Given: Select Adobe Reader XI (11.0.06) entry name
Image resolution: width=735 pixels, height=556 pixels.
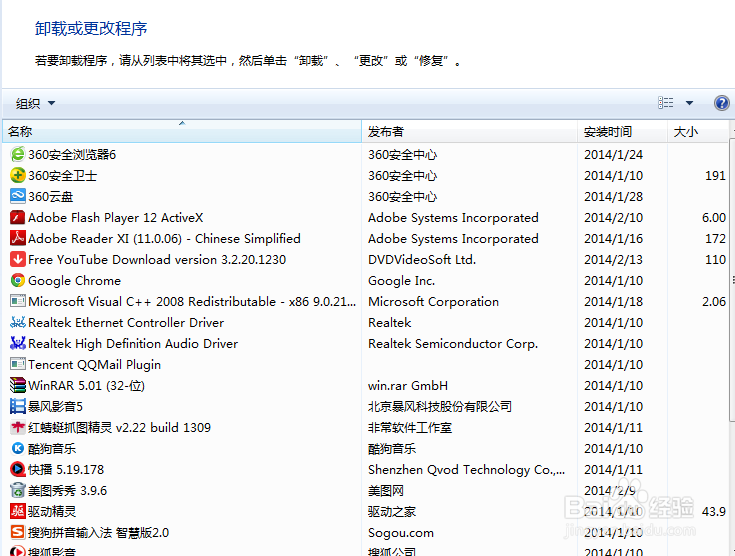Looking at the screenshot, I should pos(164,239).
